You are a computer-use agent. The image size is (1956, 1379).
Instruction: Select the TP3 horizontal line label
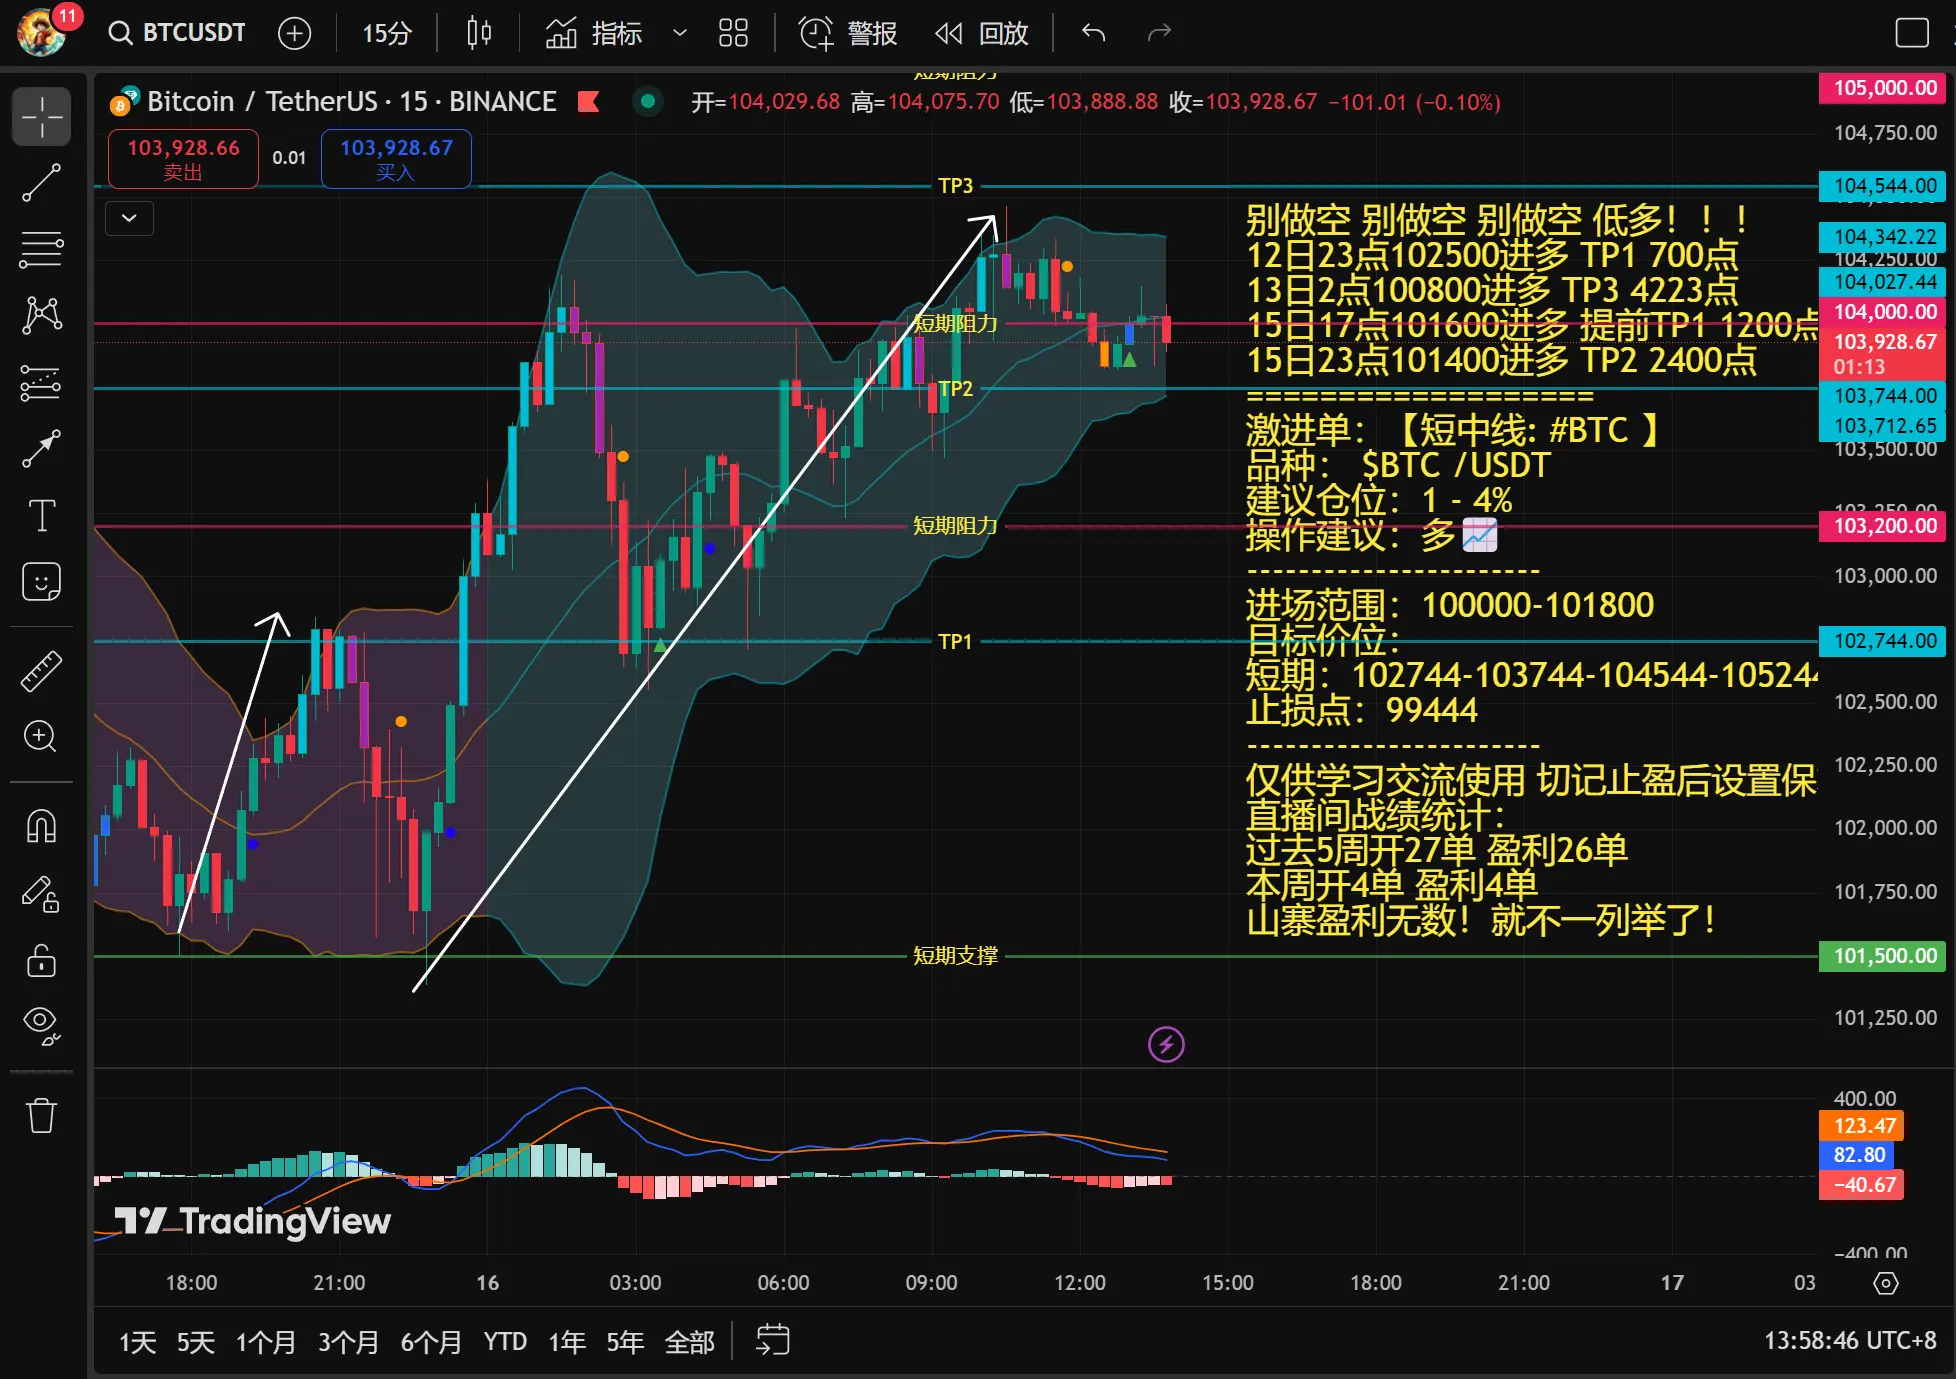pyautogui.click(x=955, y=186)
